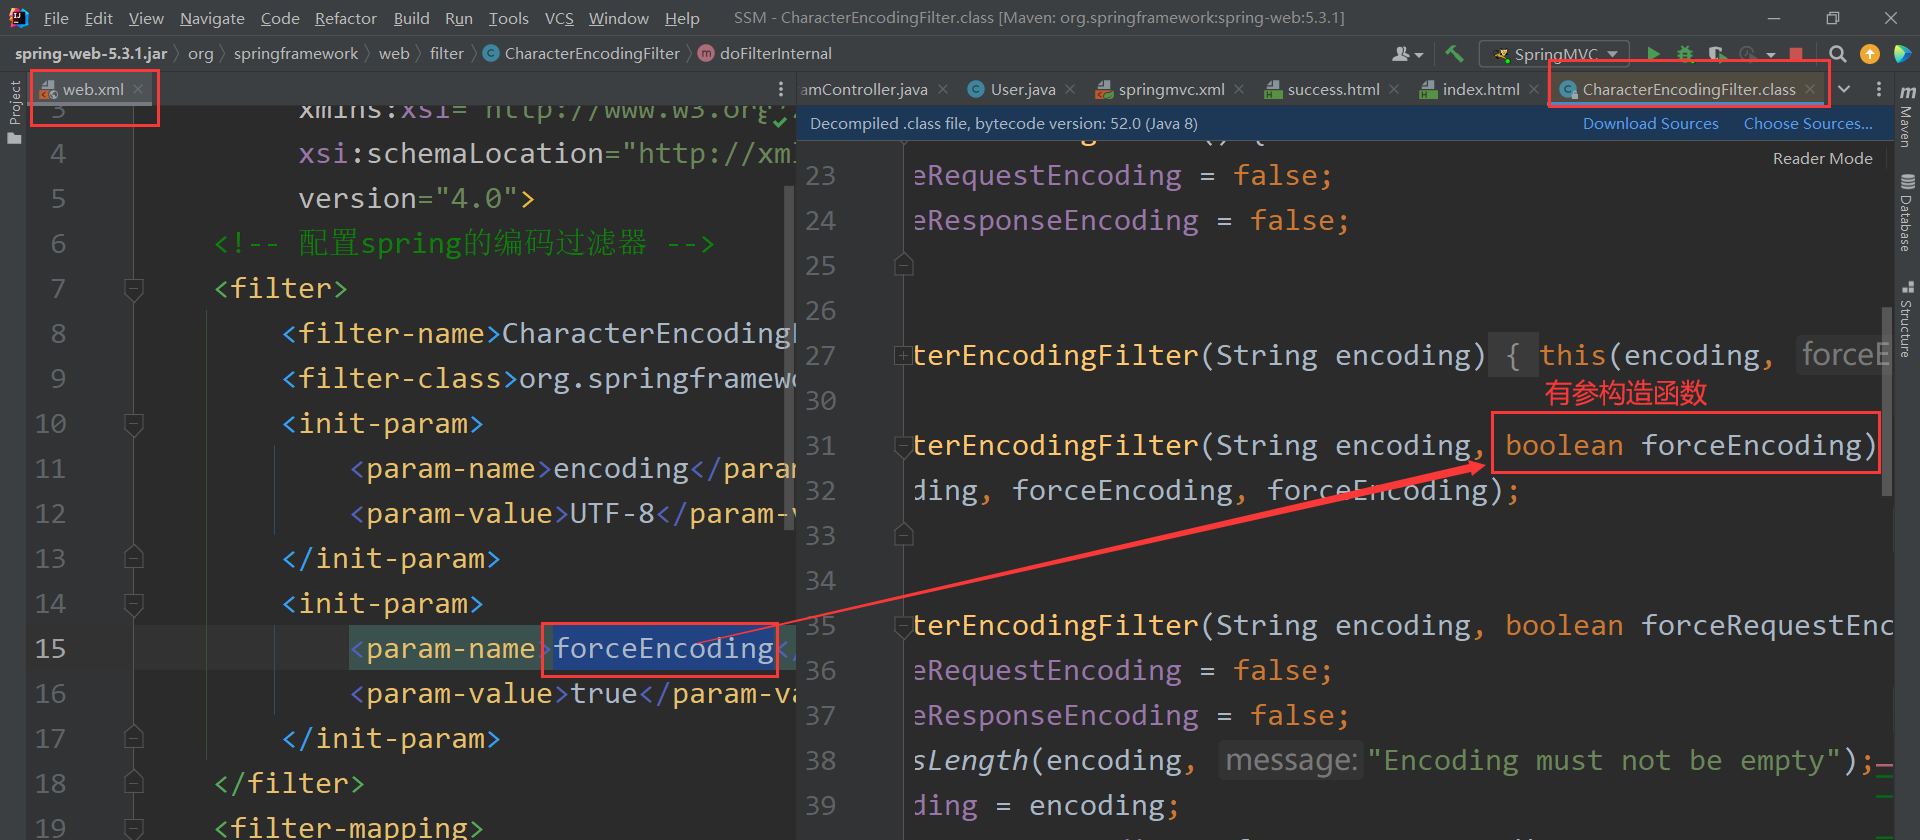Screen dimensions: 1920x840
Task: Toggle Reader Mode in decompiled editor
Action: [x=1822, y=159]
